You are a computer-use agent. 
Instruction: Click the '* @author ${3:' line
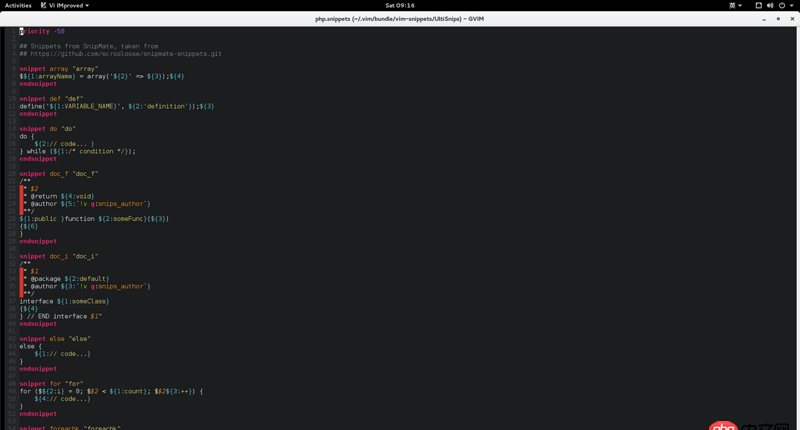87,286
